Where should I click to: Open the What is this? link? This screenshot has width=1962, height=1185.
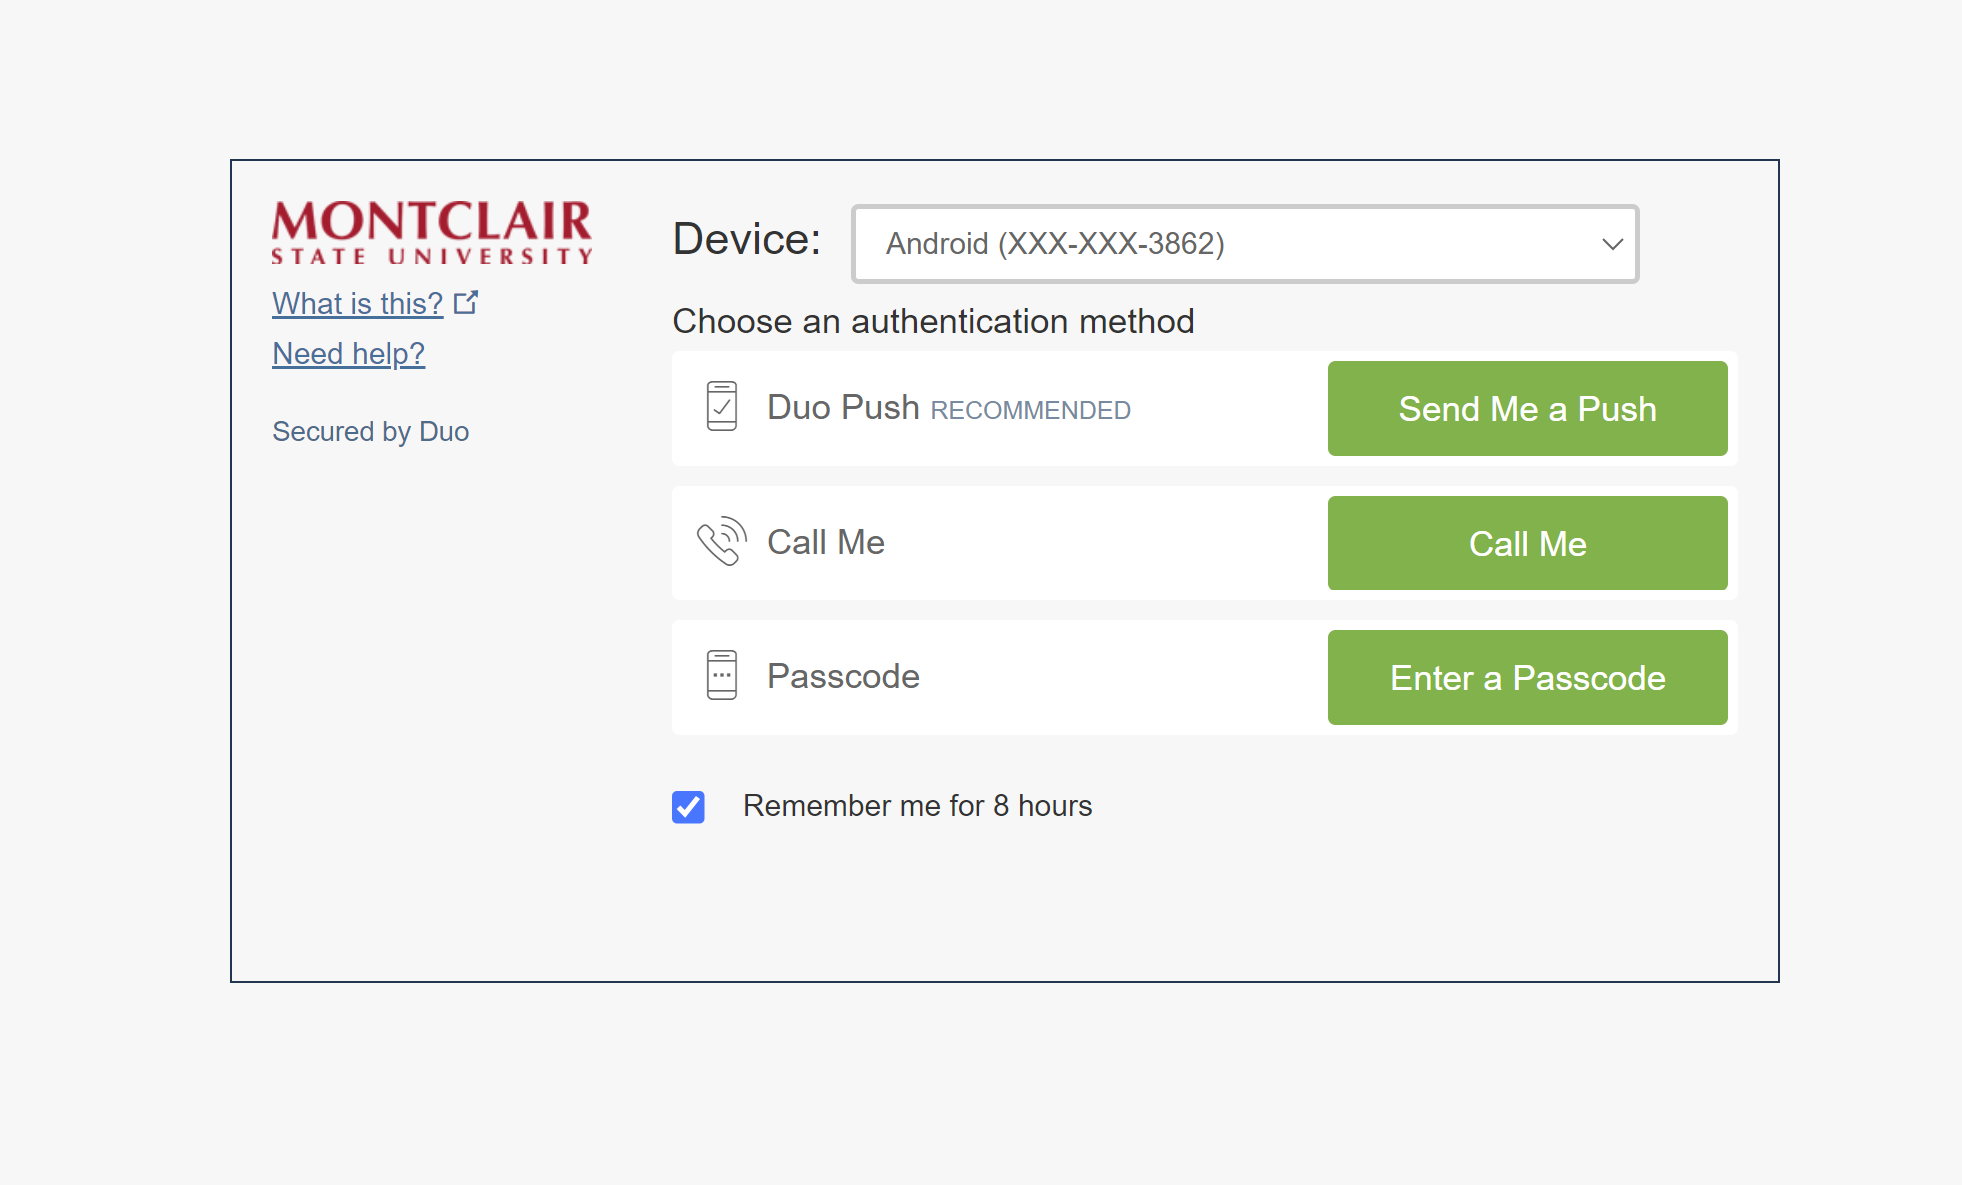357,303
